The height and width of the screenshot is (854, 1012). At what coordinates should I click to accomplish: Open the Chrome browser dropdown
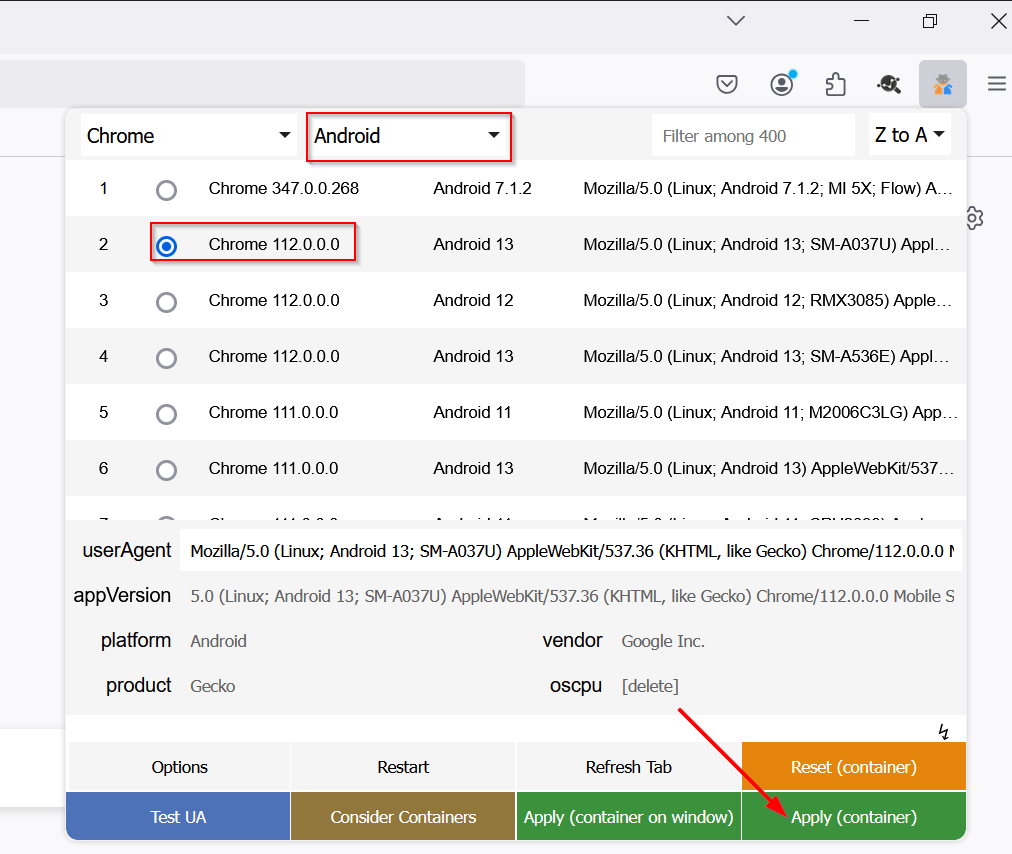click(x=188, y=136)
